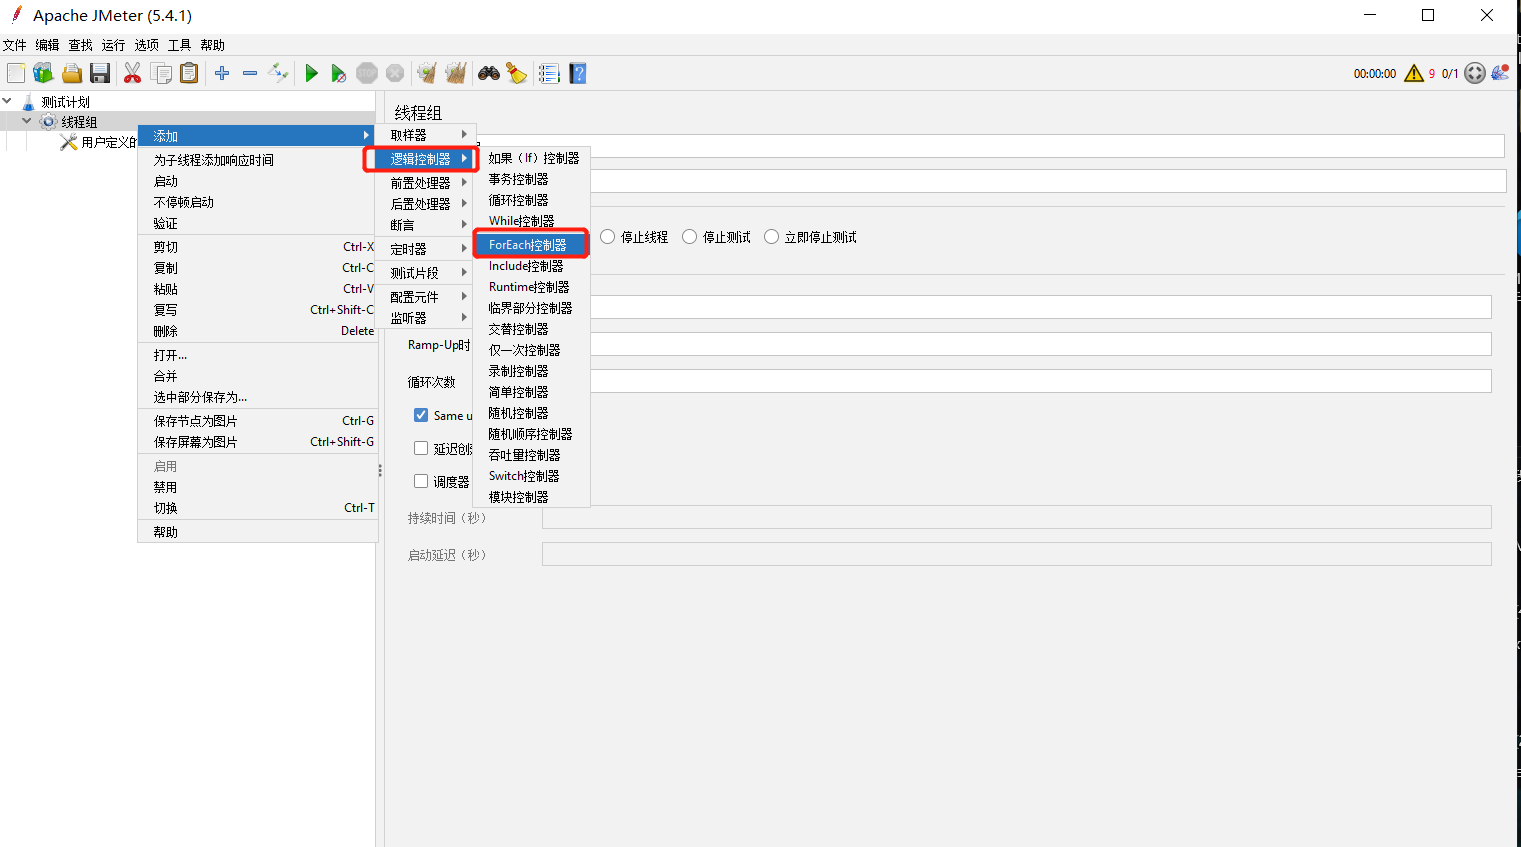
Task: Click the grey running-threads indicator icon
Action: coord(1475,73)
